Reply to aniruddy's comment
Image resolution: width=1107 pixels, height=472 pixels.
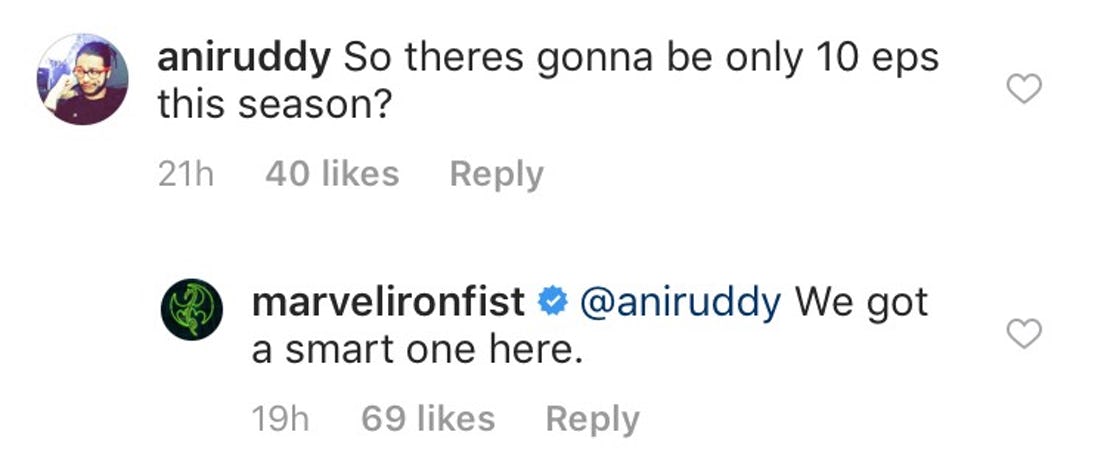[497, 174]
